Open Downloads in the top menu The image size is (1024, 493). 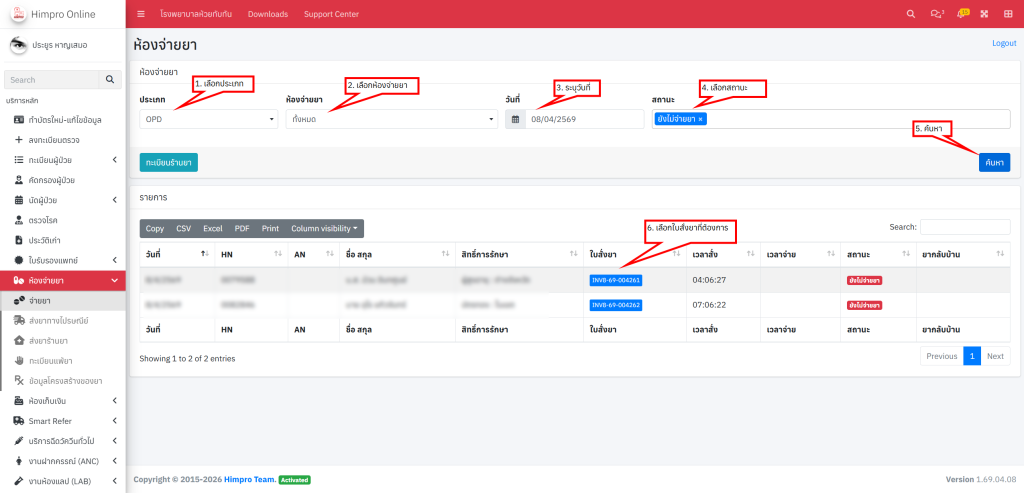tap(267, 14)
